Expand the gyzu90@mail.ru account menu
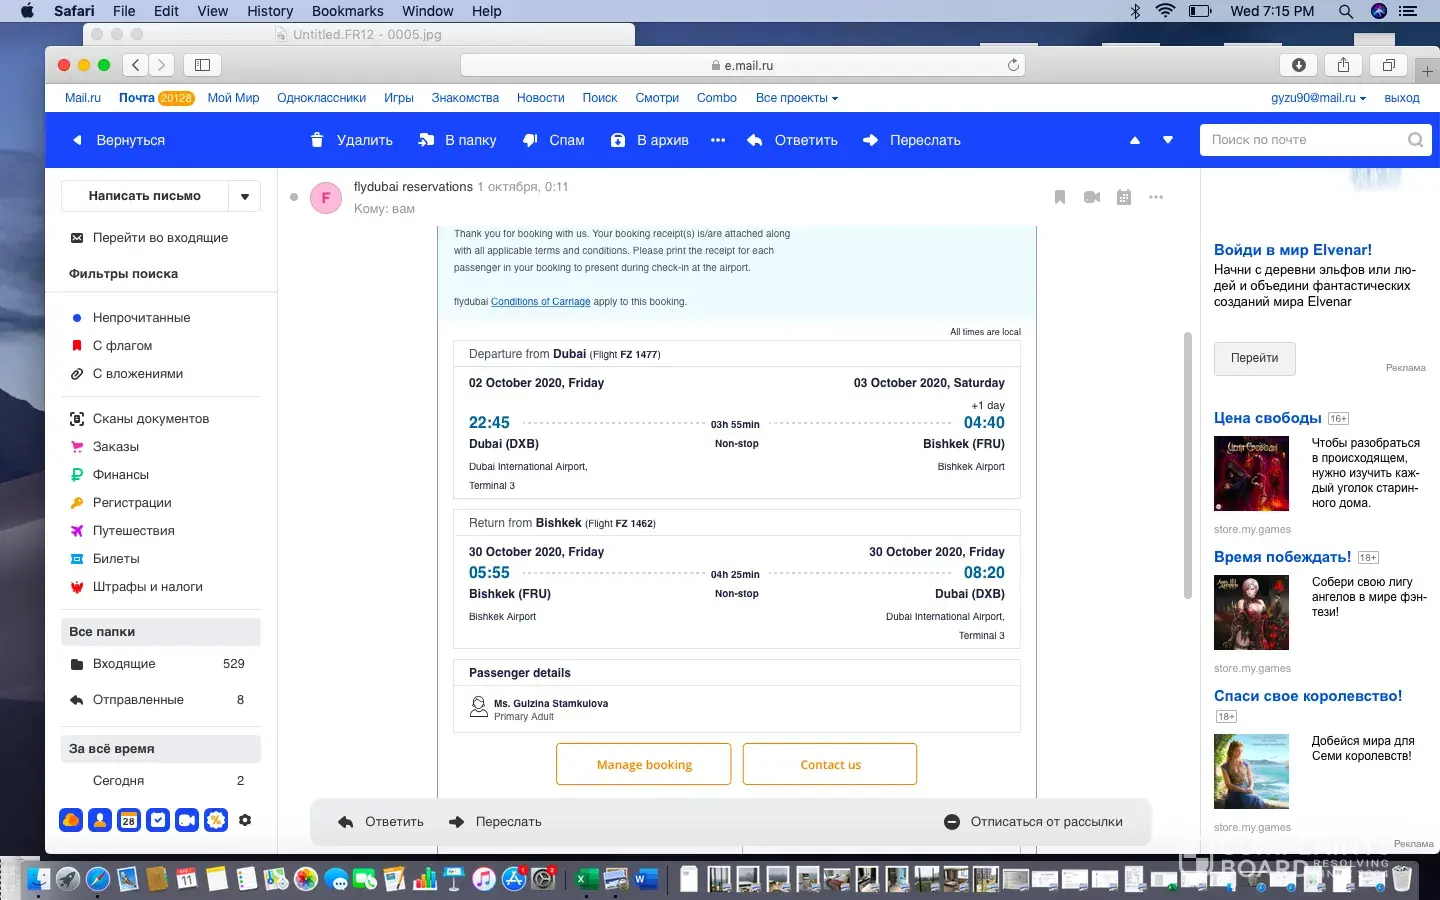Image resolution: width=1440 pixels, height=900 pixels. 1318,98
